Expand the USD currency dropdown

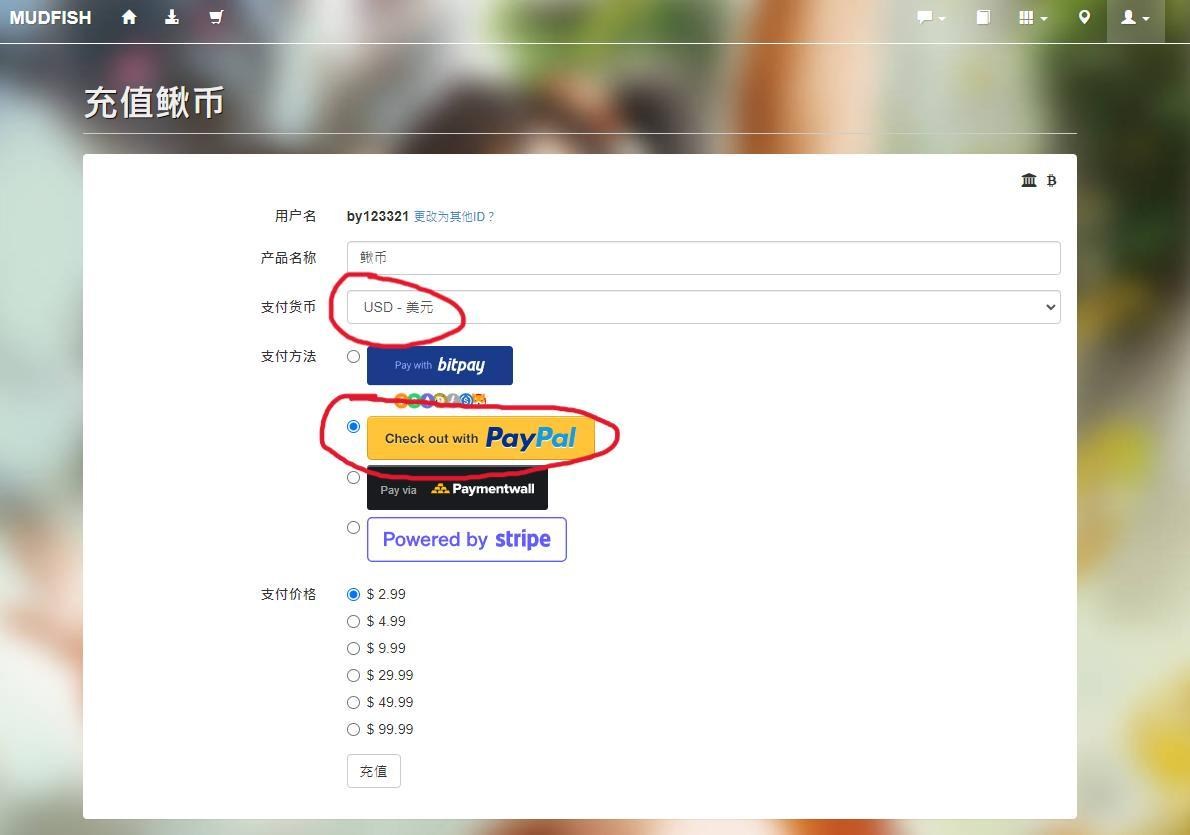pyautogui.click(x=703, y=307)
